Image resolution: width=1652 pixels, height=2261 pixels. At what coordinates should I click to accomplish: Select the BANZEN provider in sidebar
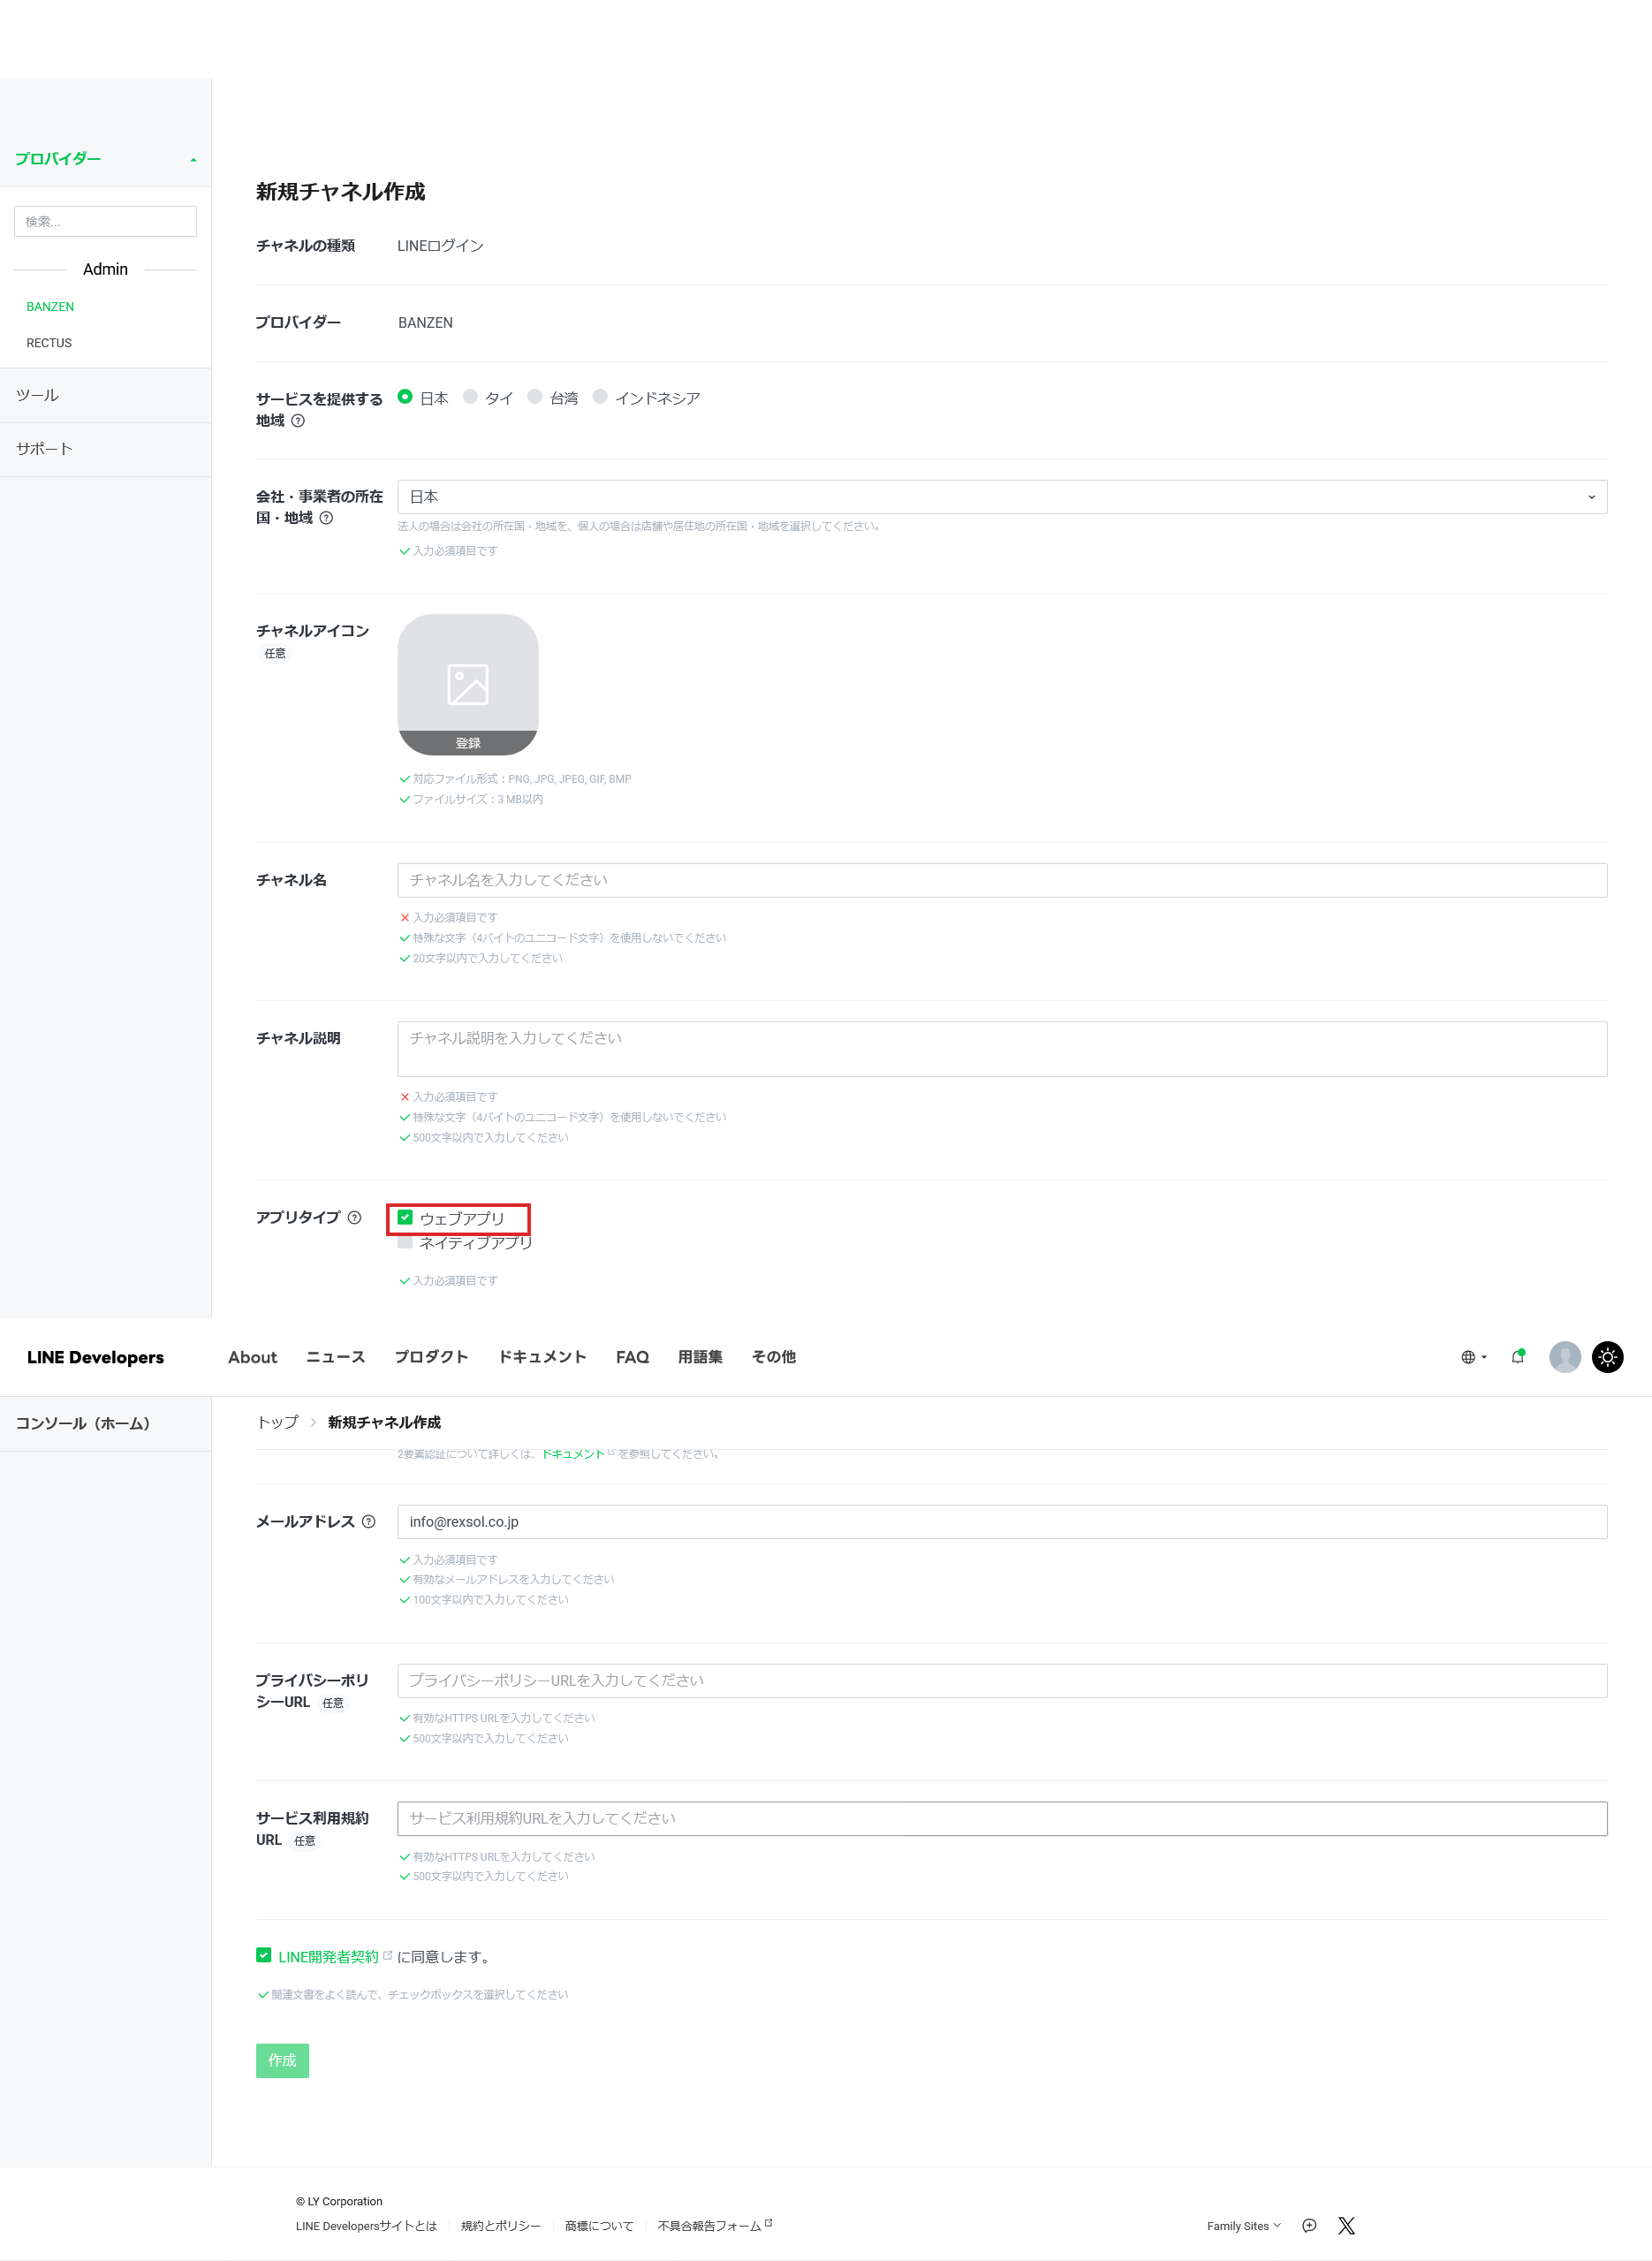[50, 307]
